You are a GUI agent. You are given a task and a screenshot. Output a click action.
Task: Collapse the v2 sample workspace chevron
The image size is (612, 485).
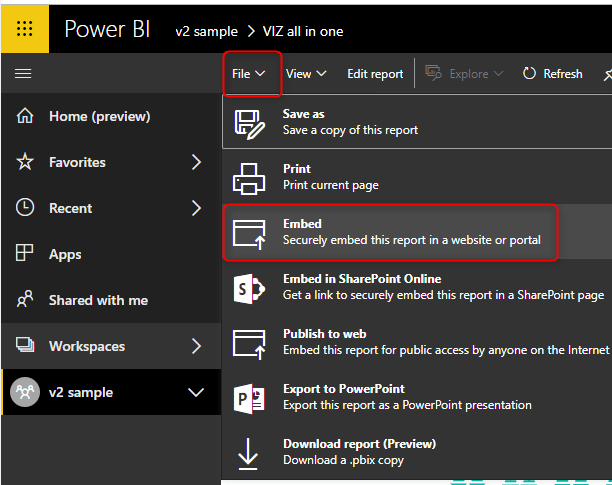coord(196,392)
